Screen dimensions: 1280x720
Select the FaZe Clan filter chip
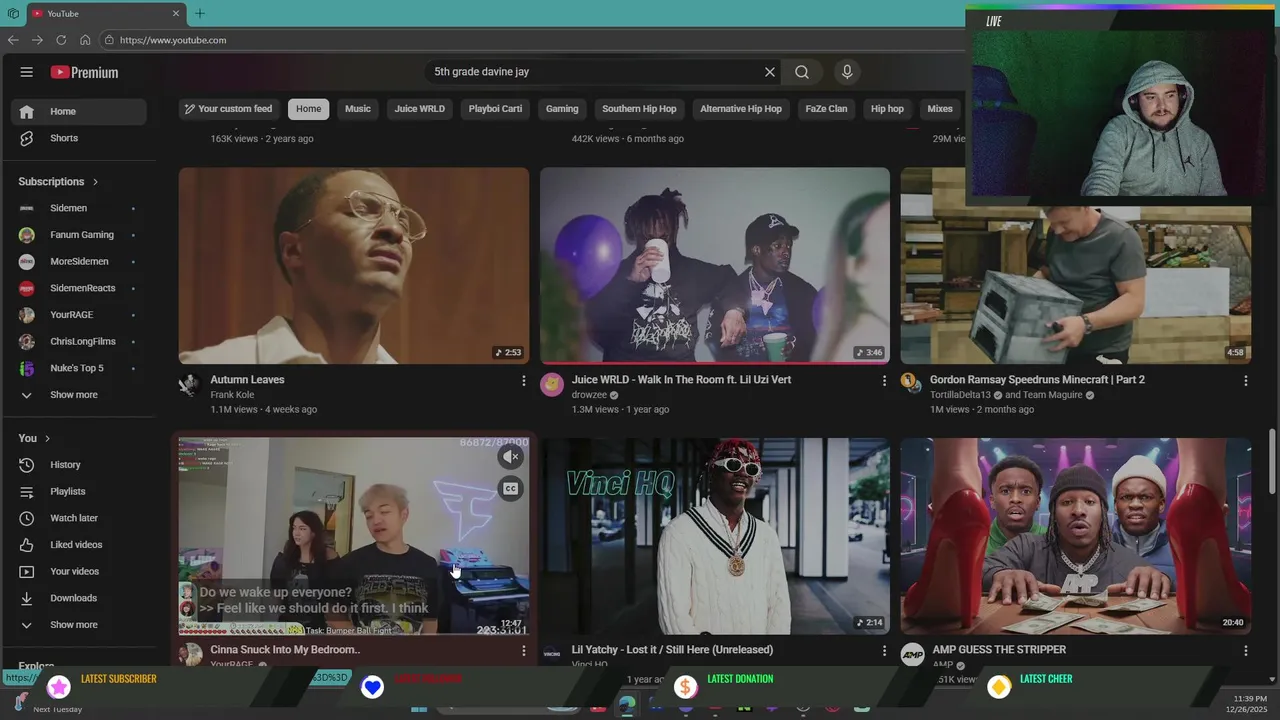(826, 109)
